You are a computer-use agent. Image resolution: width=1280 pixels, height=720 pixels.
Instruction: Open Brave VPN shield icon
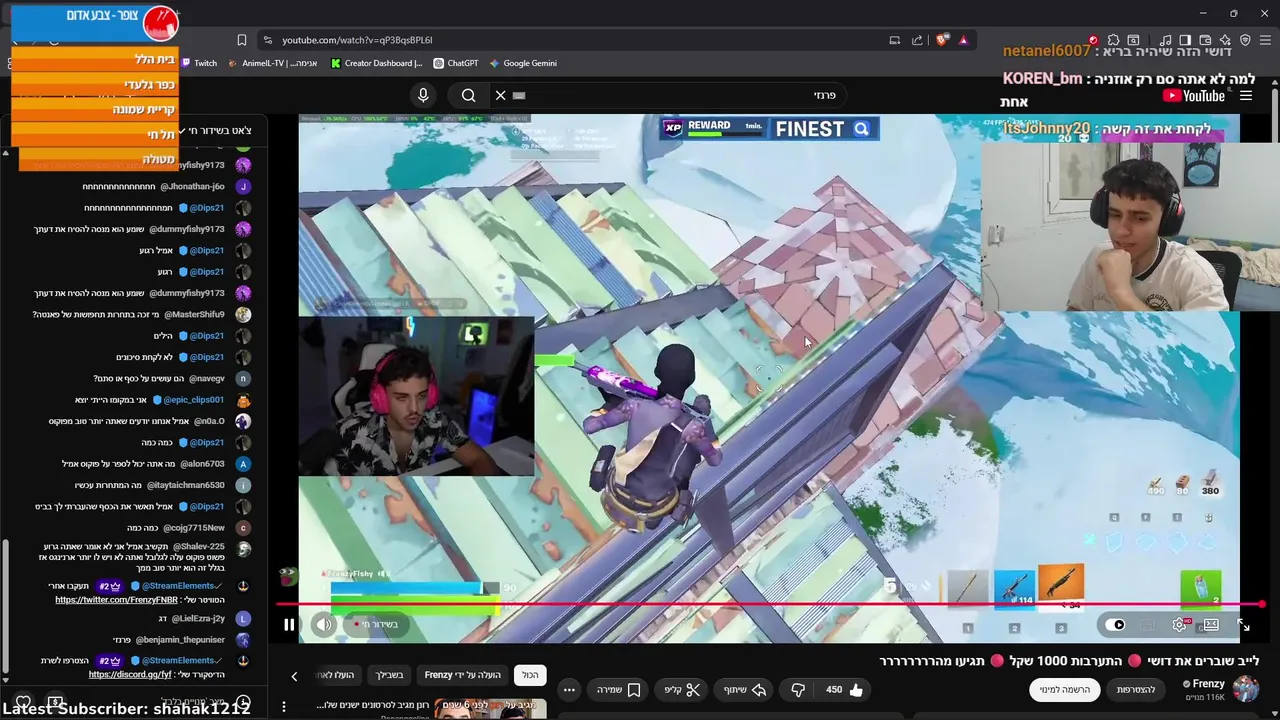(x=1245, y=40)
